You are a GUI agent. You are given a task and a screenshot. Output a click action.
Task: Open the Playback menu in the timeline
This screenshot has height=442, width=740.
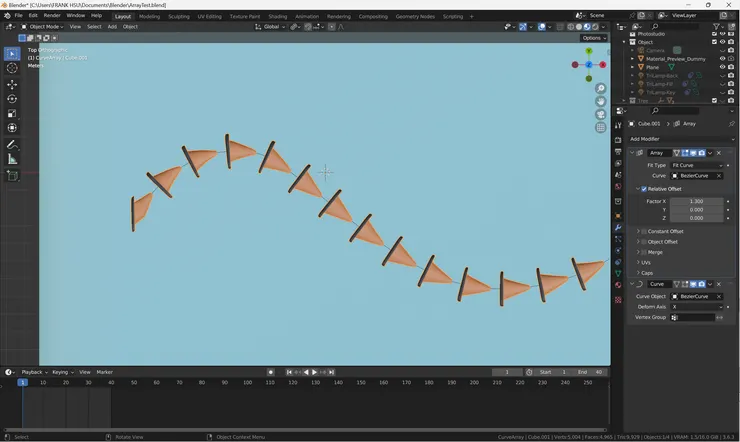32,372
